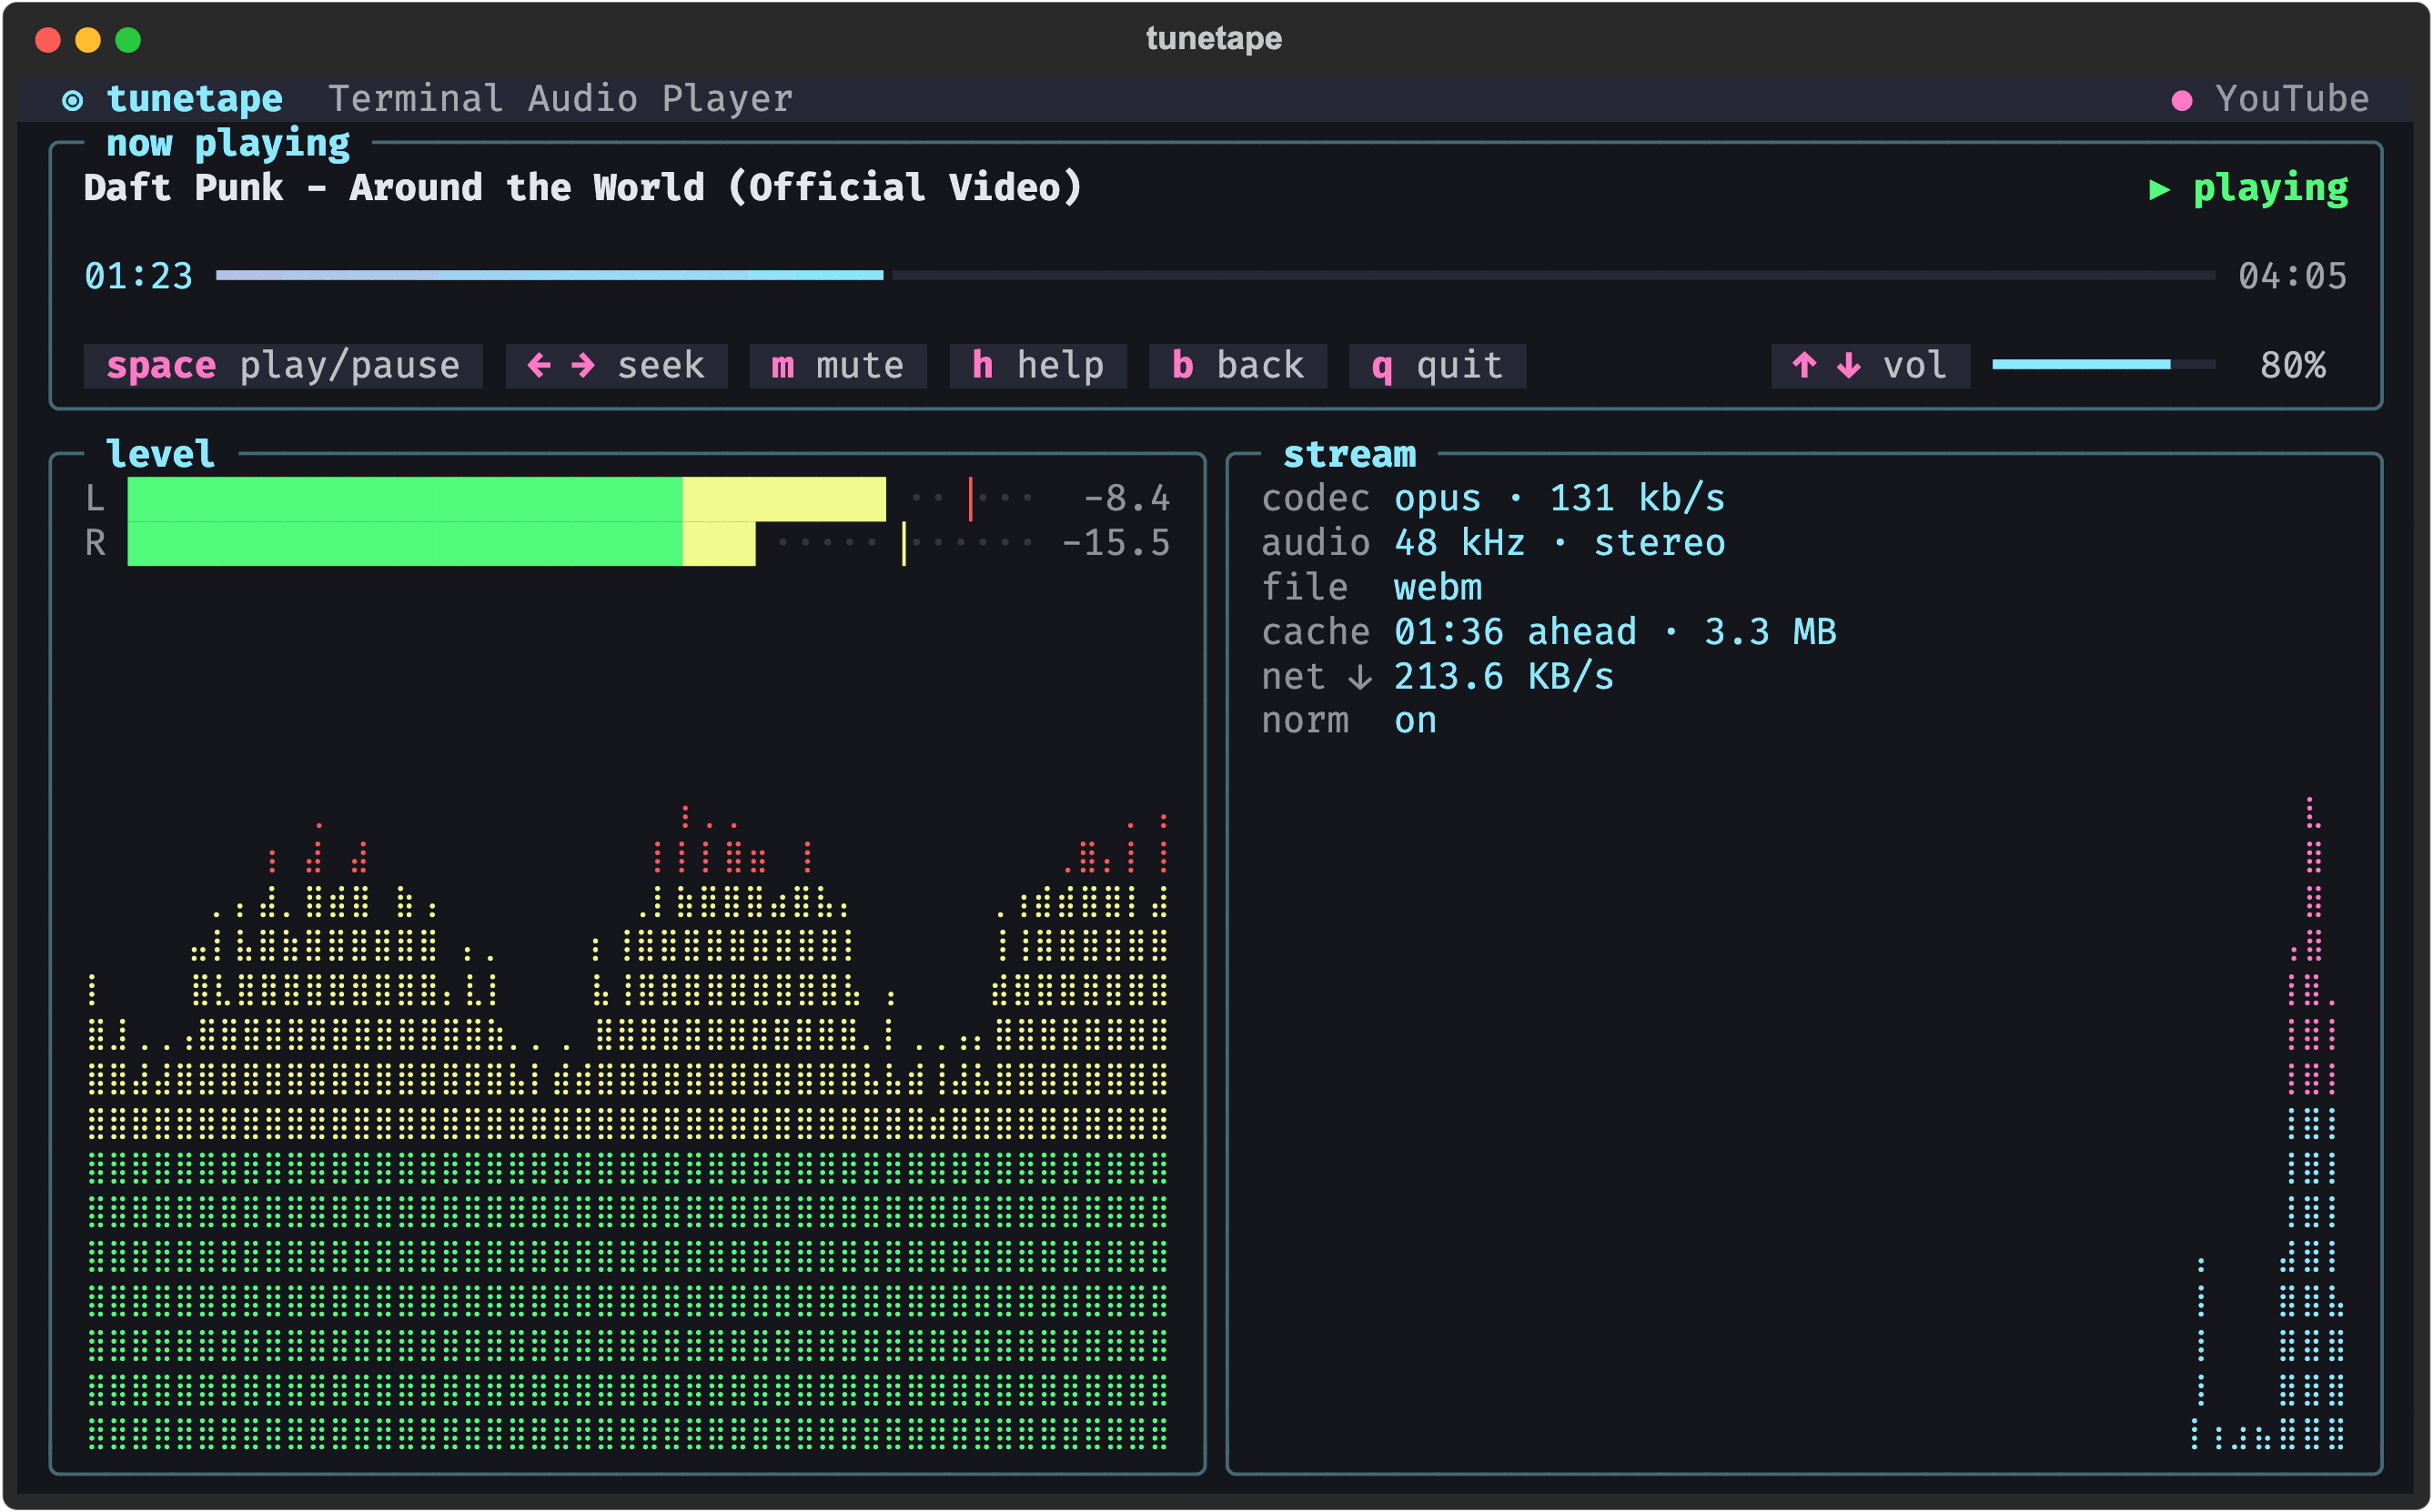Image resolution: width=2433 pixels, height=1512 pixels.
Task: Quit using the q quit hint
Action: pyautogui.click(x=1438, y=366)
